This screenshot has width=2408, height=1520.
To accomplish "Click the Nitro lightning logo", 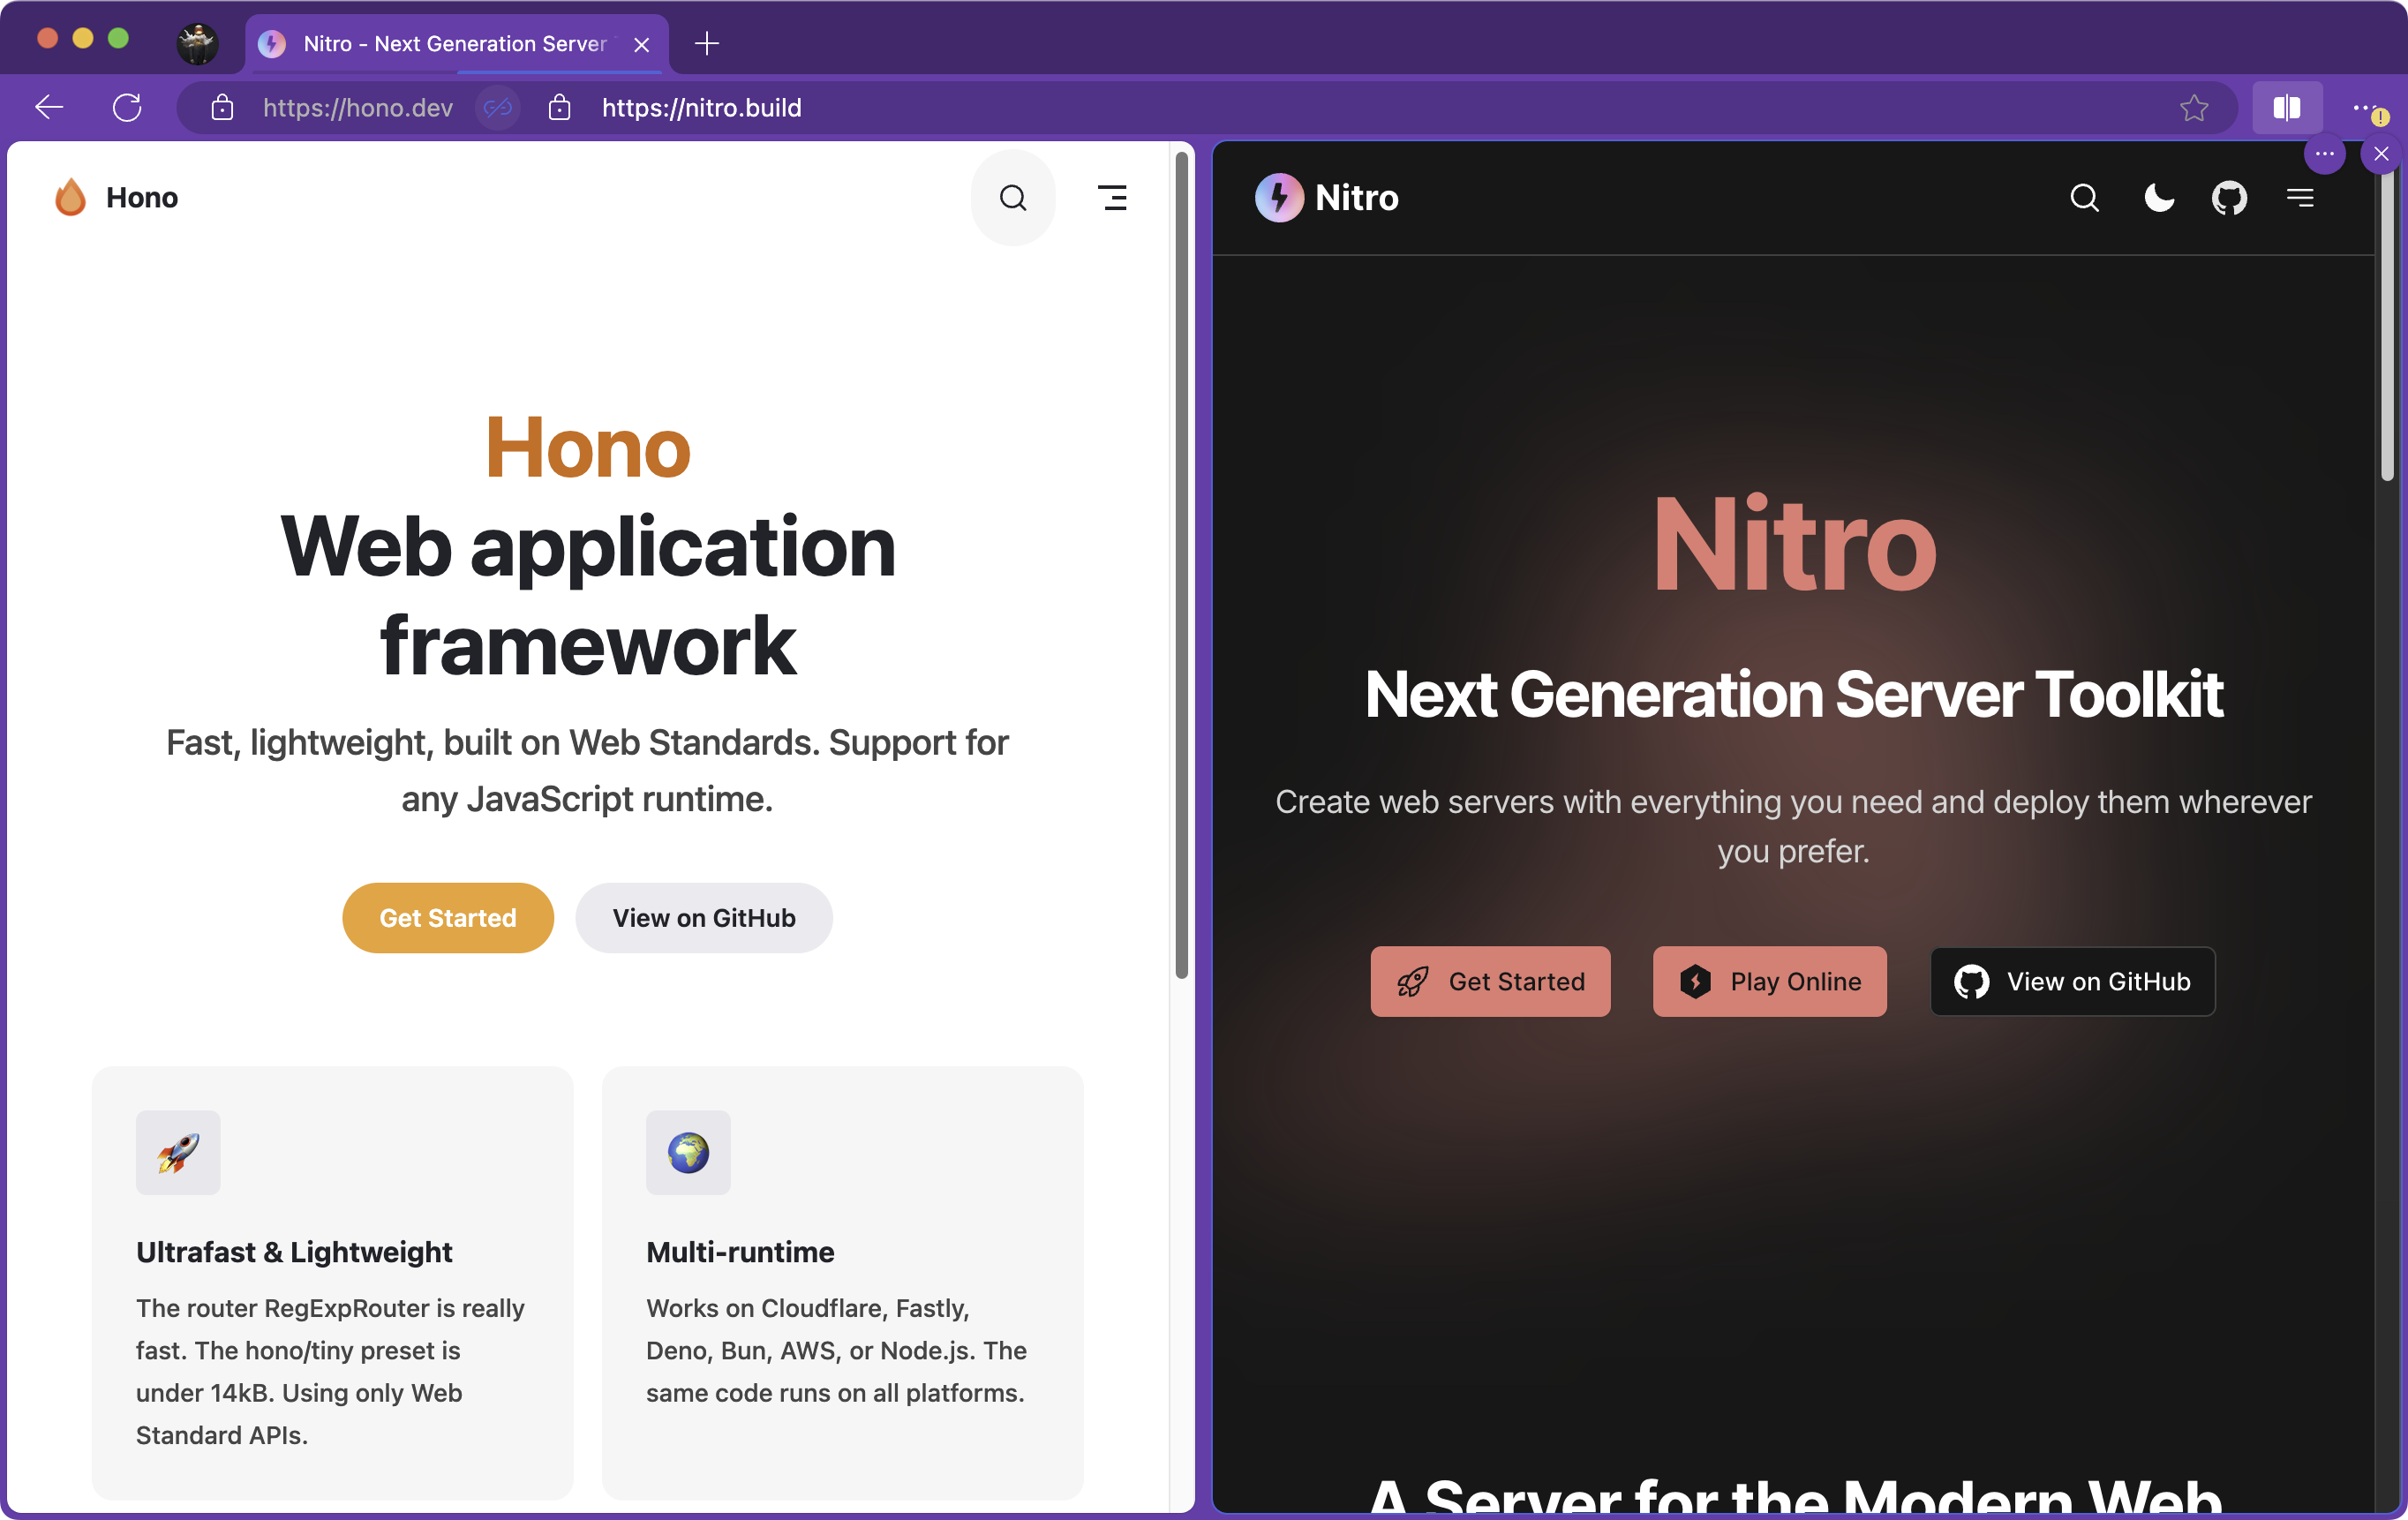I will (1279, 197).
